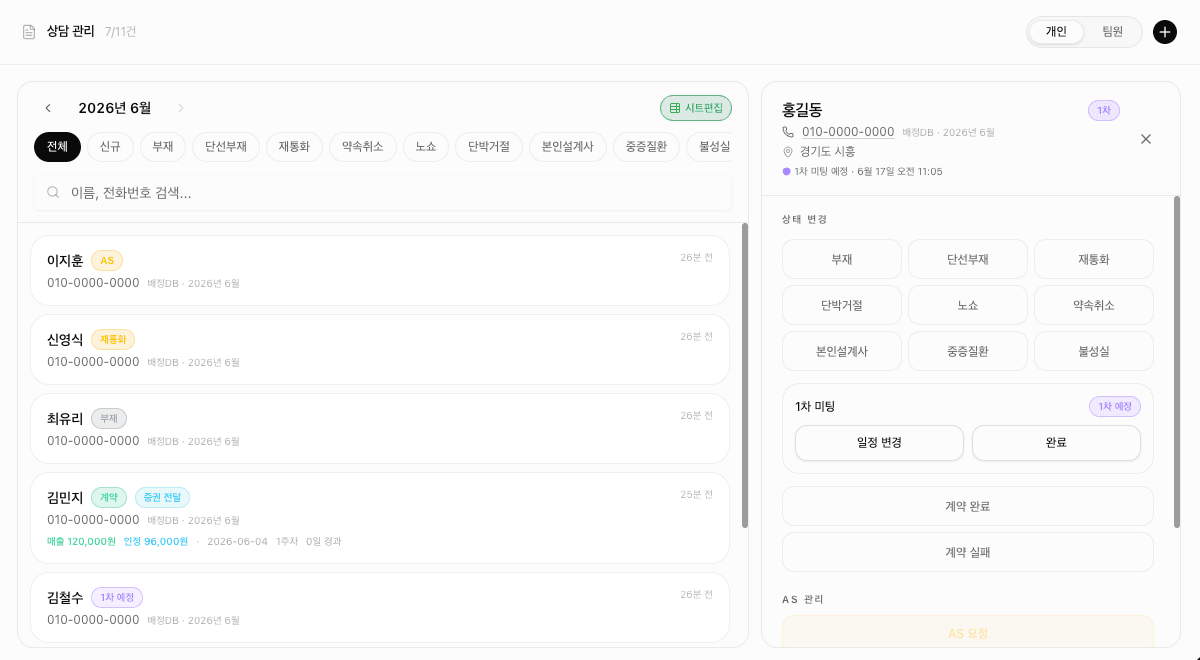Open 김철수 consultation card
The width and height of the screenshot is (1200, 660).
coord(380,607)
